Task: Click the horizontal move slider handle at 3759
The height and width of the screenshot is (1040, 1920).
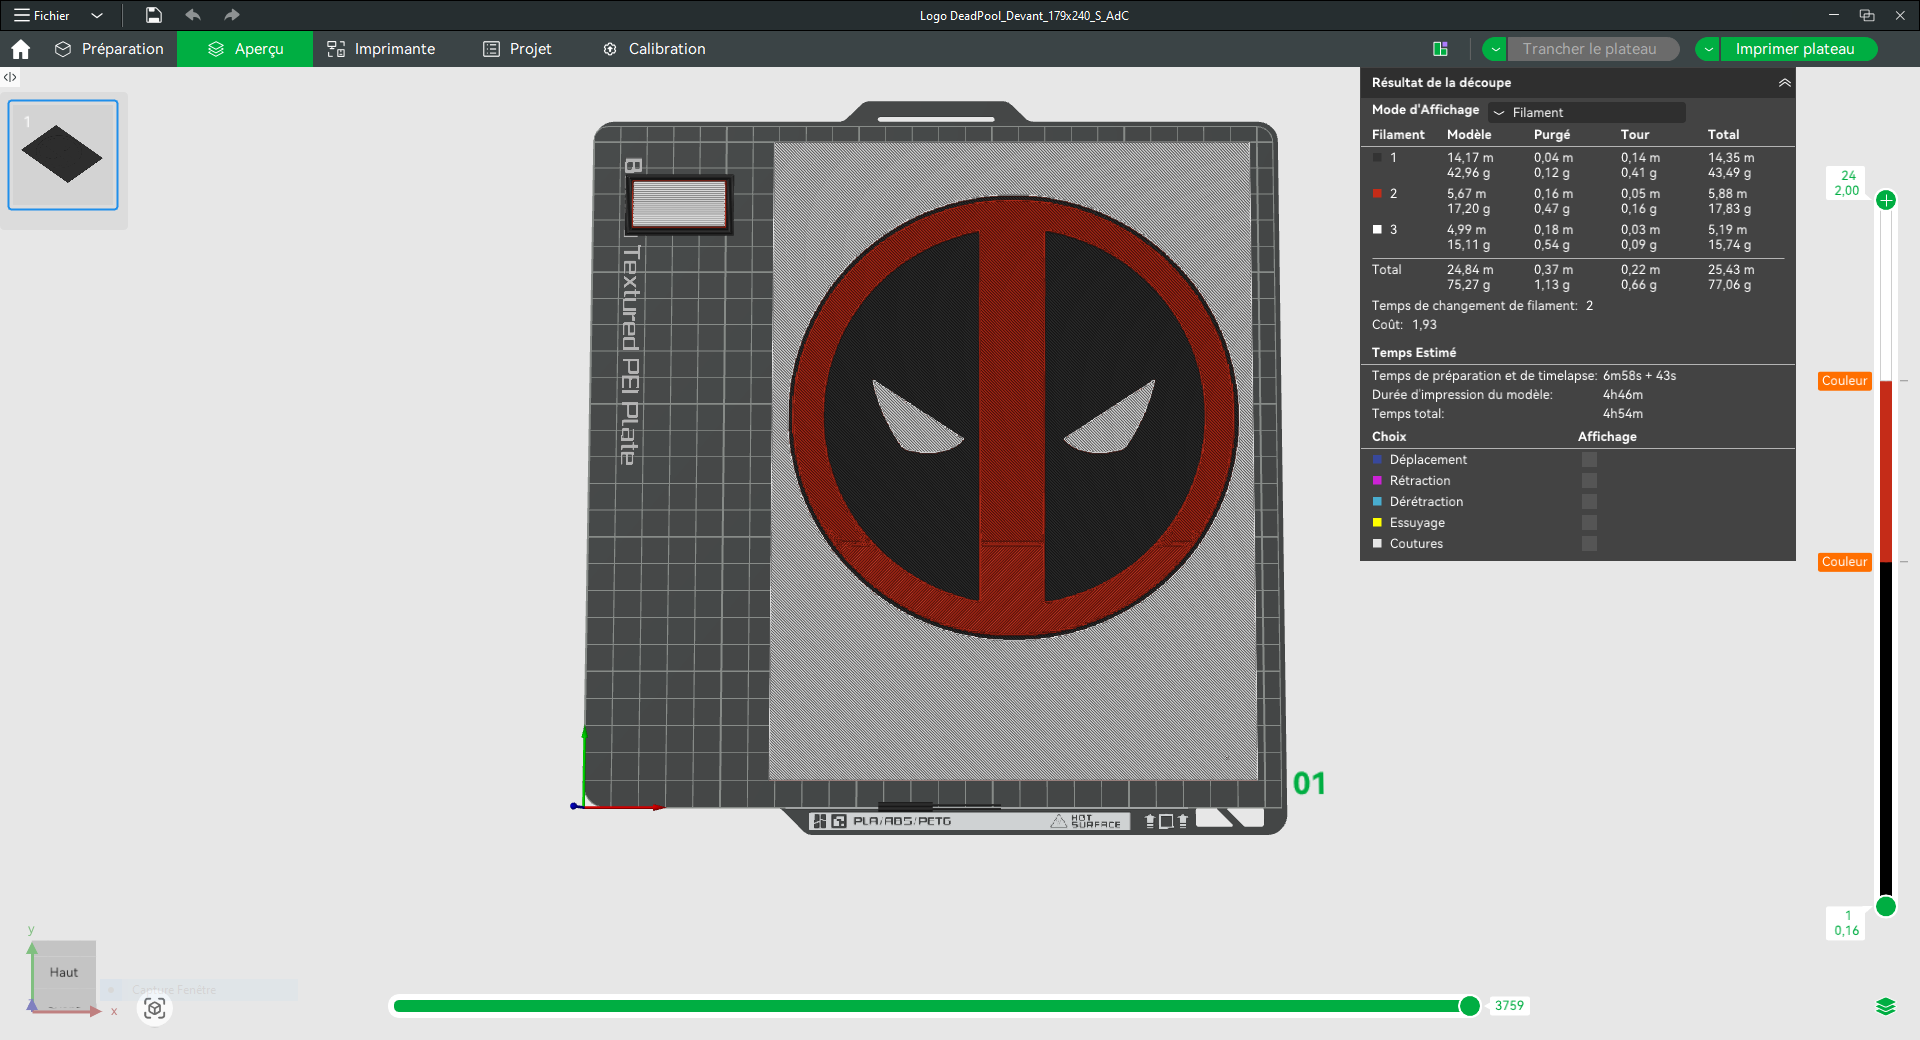Action: tap(1469, 1006)
